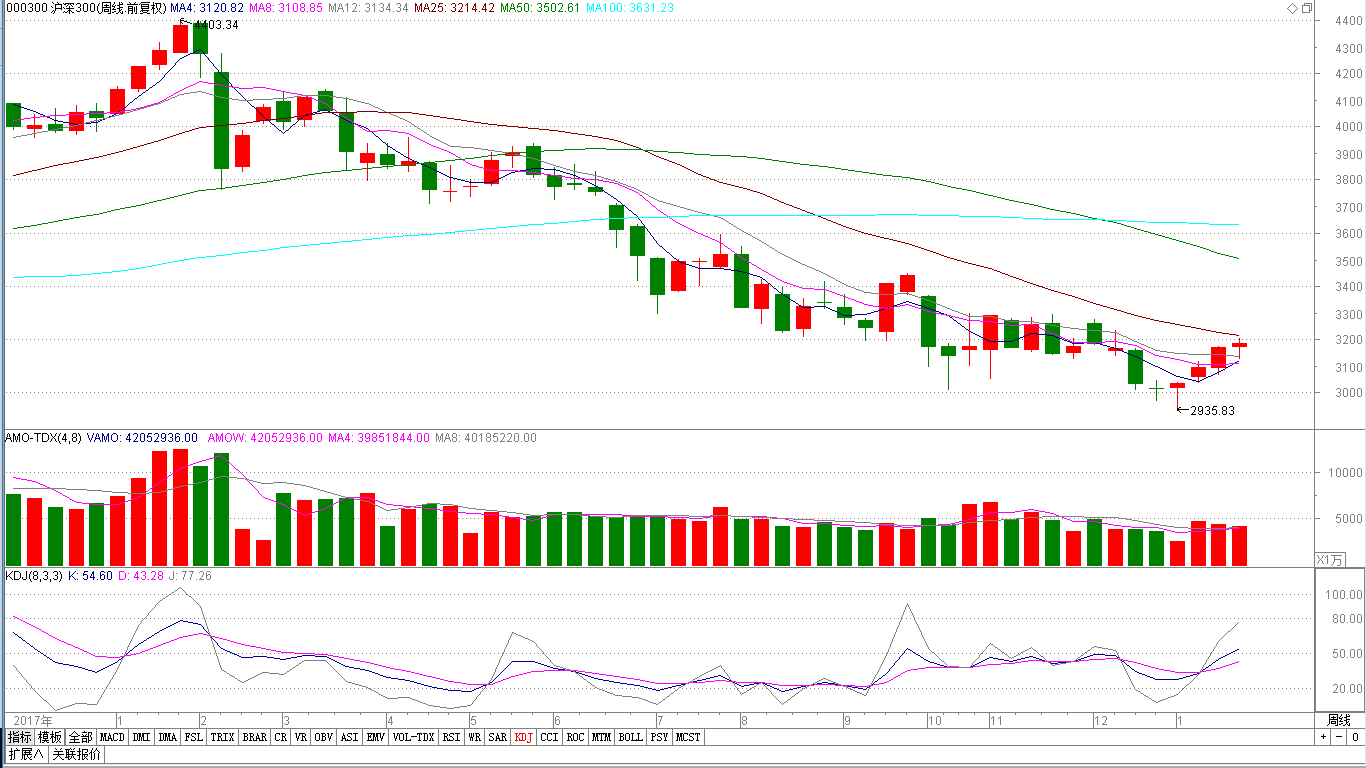
Task: Click the 2017年 label on time axis
Action: [x=33, y=720]
